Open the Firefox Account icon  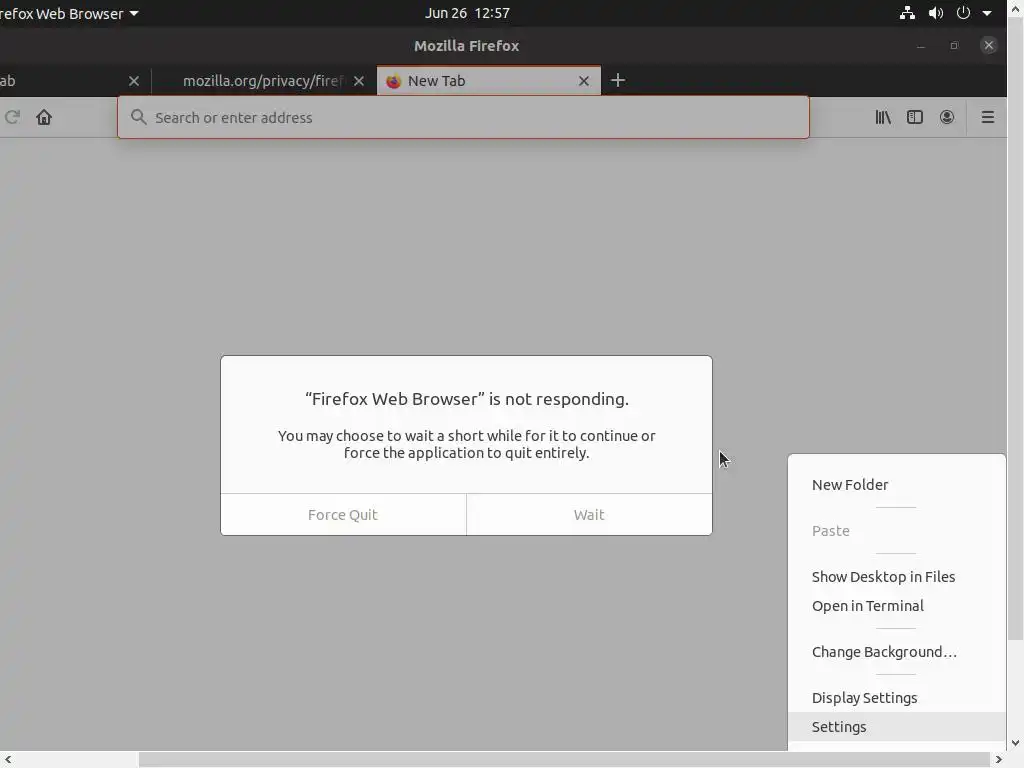[x=947, y=117]
